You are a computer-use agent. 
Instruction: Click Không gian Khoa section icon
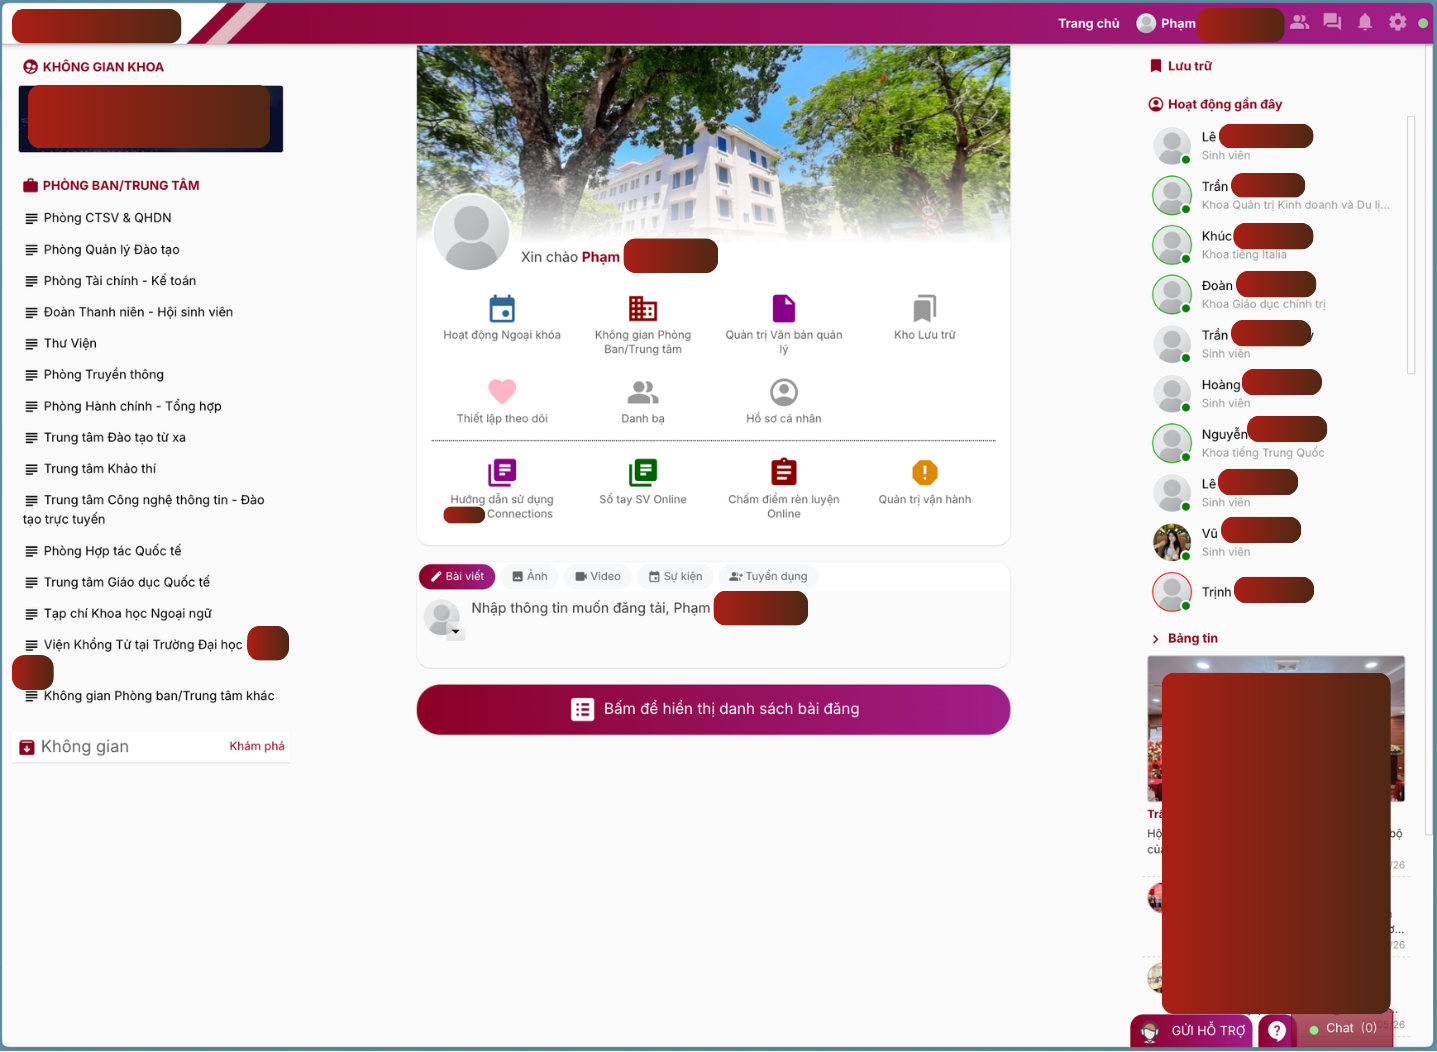(x=30, y=67)
